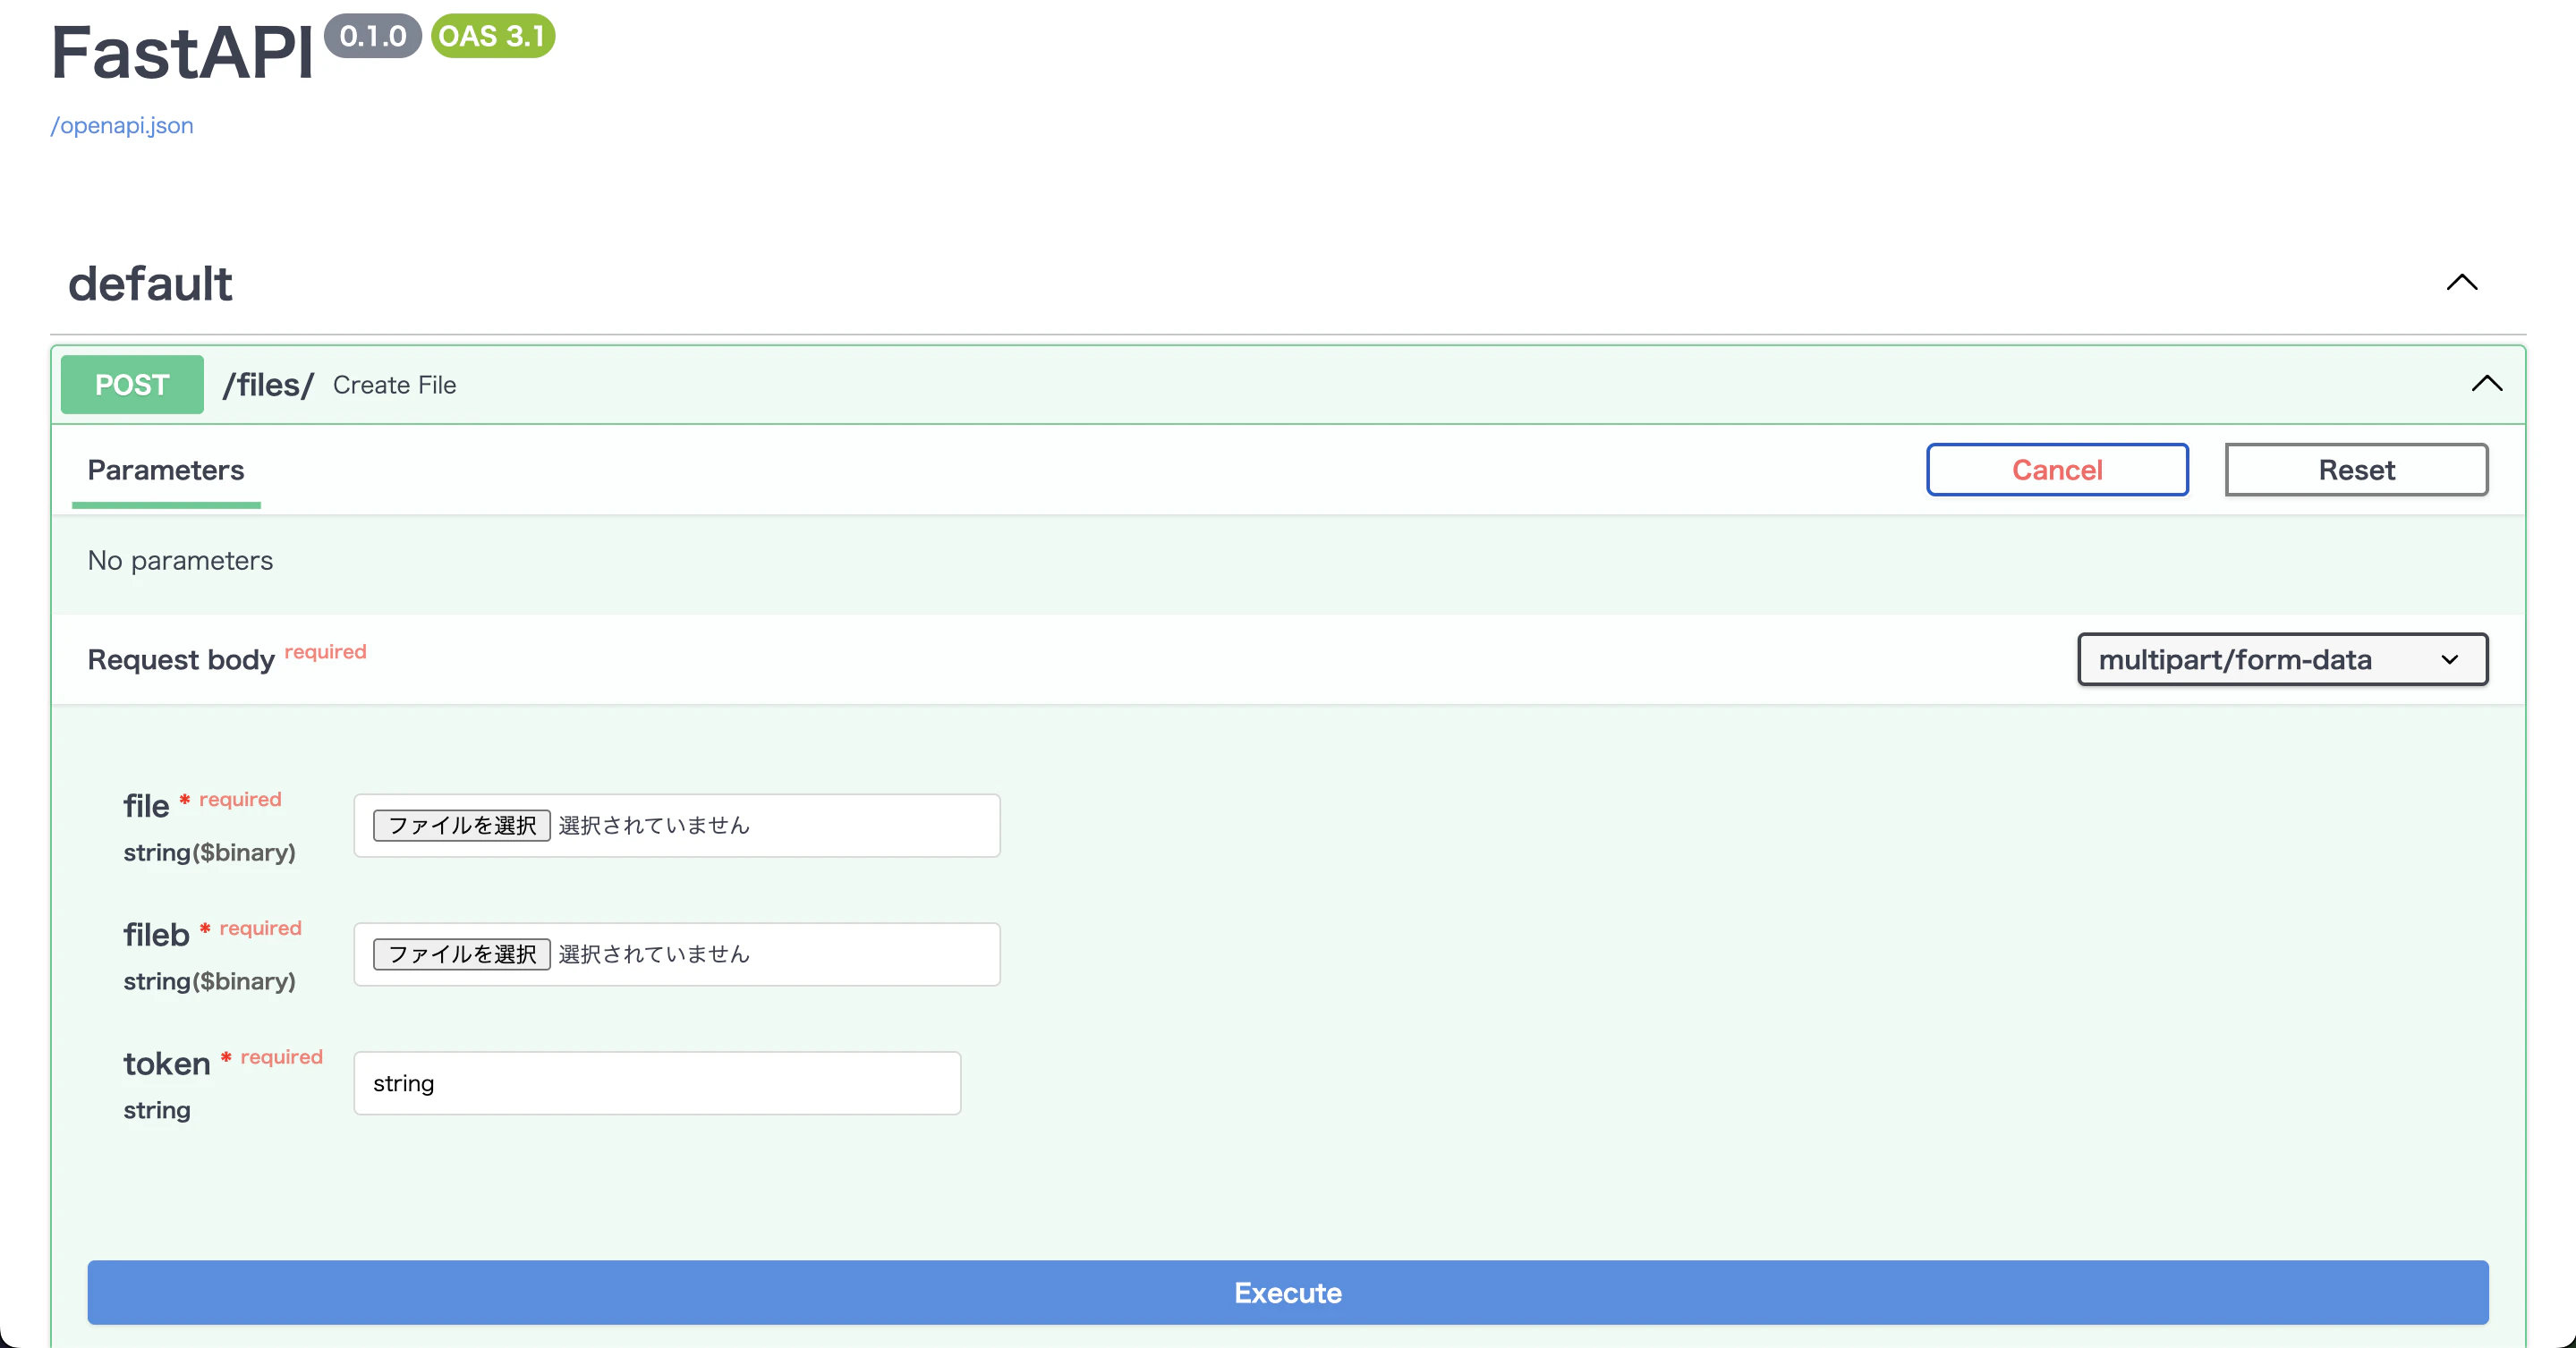
Task: Click the /files/ endpoint path
Action: click(268, 385)
